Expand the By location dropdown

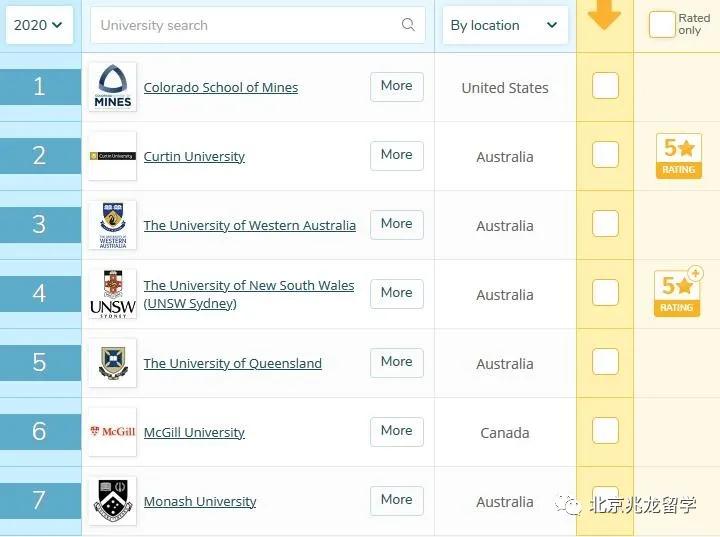(504, 25)
